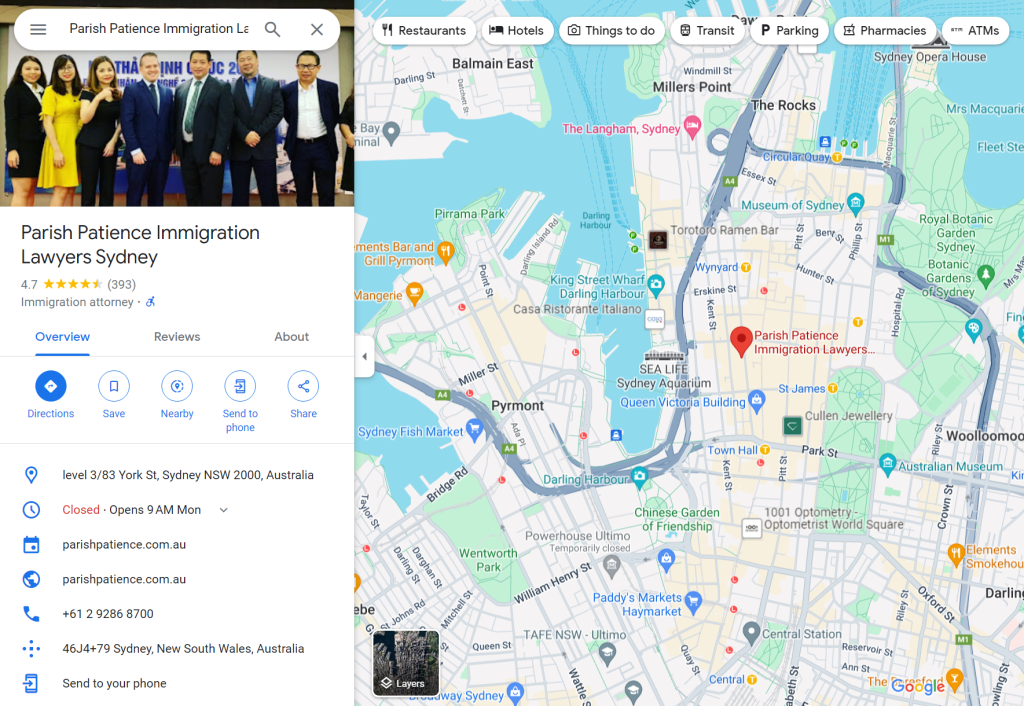This screenshot has height=706, width=1024.
Task: Click the Grill Pyrmont restaurant marker
Action: (445, 251)
